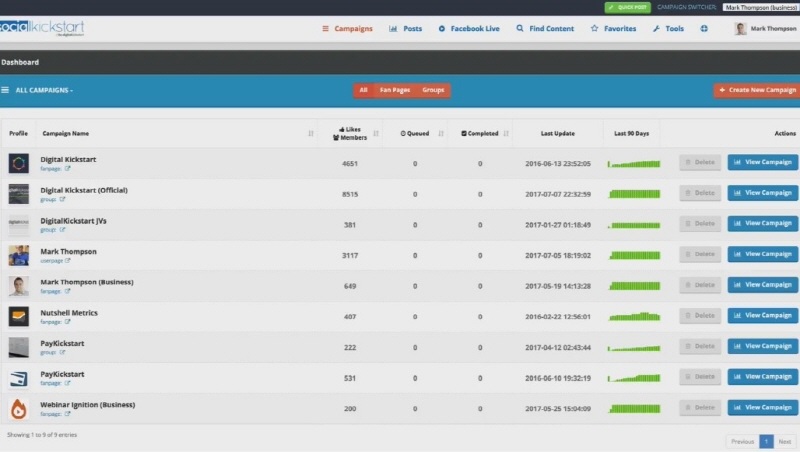Screen dimensions: 800x452
Task: Expand the All Campaigns dropdown
Action: [x=44, y=90]
